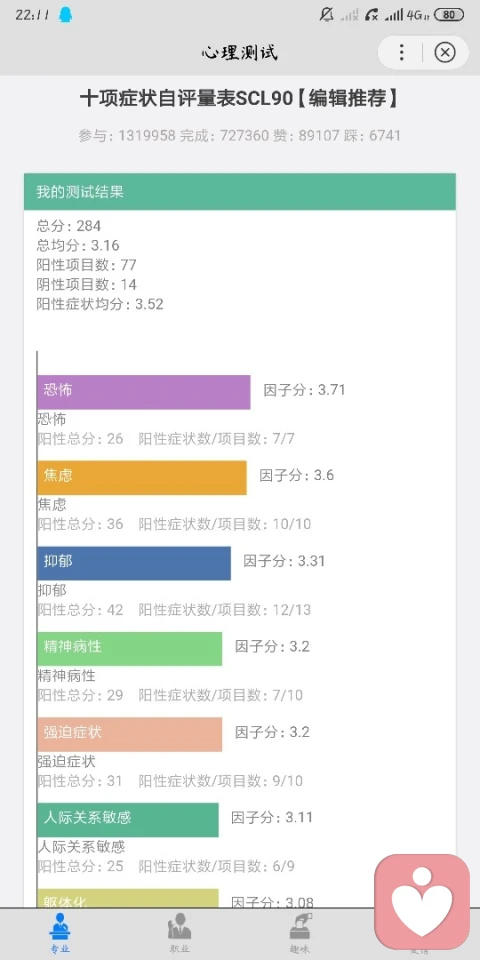The image size is (480, 960).
Task: Close the mini program with X icon
Action: 445,53
